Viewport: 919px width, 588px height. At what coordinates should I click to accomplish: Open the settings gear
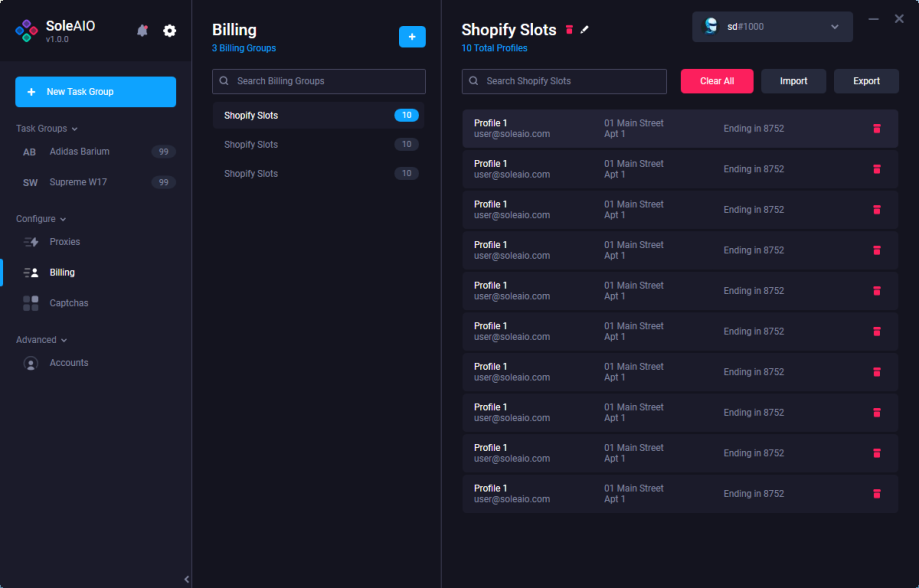point(169,30)
